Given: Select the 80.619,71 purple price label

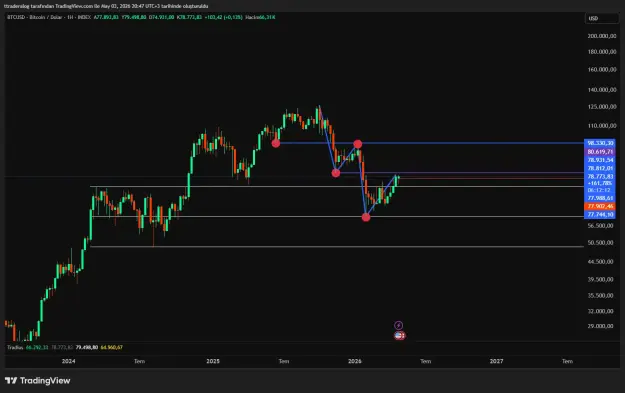Looking at the screenshot, I should [600, 152].
